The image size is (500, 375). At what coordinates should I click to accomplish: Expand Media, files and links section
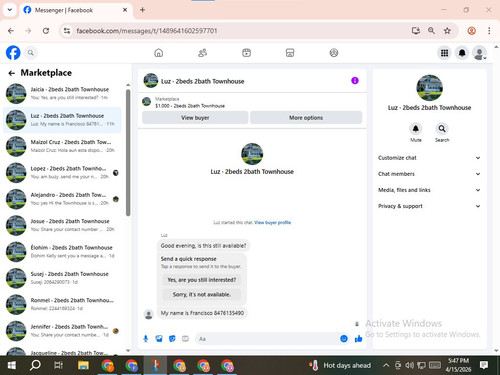(429, 190)
